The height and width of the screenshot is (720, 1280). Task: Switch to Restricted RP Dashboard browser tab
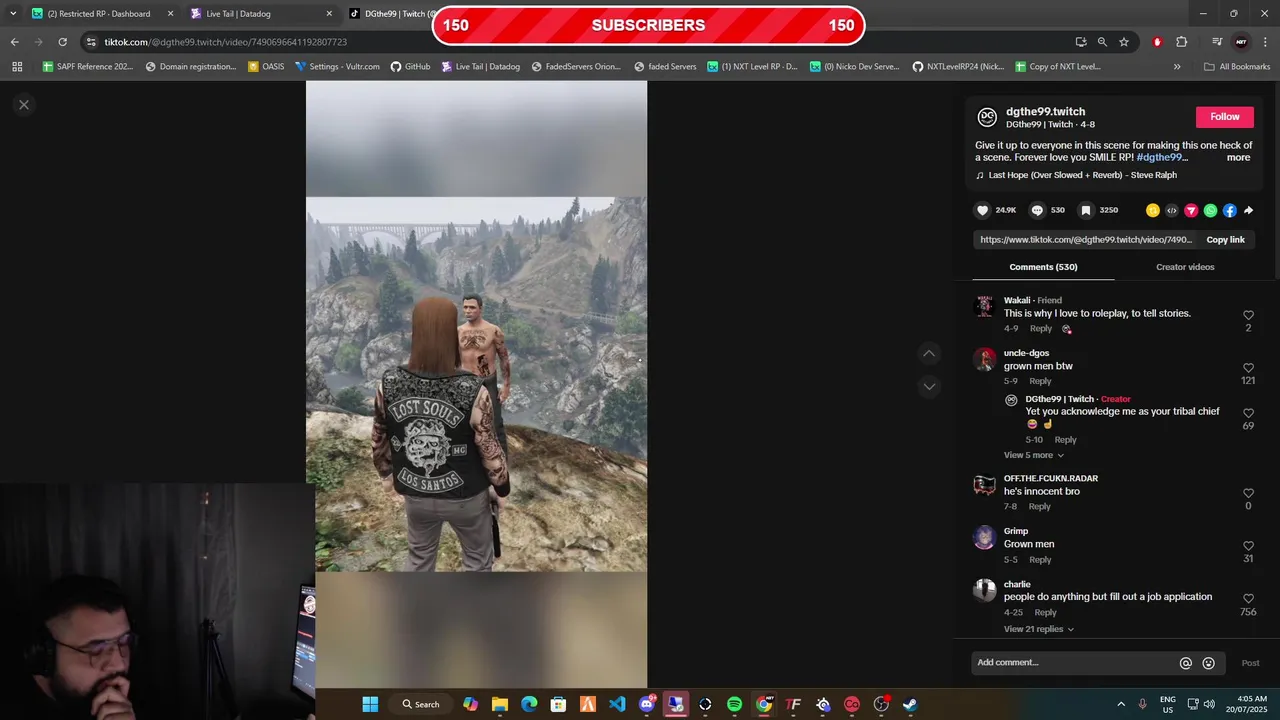click(x=101, y=14)
